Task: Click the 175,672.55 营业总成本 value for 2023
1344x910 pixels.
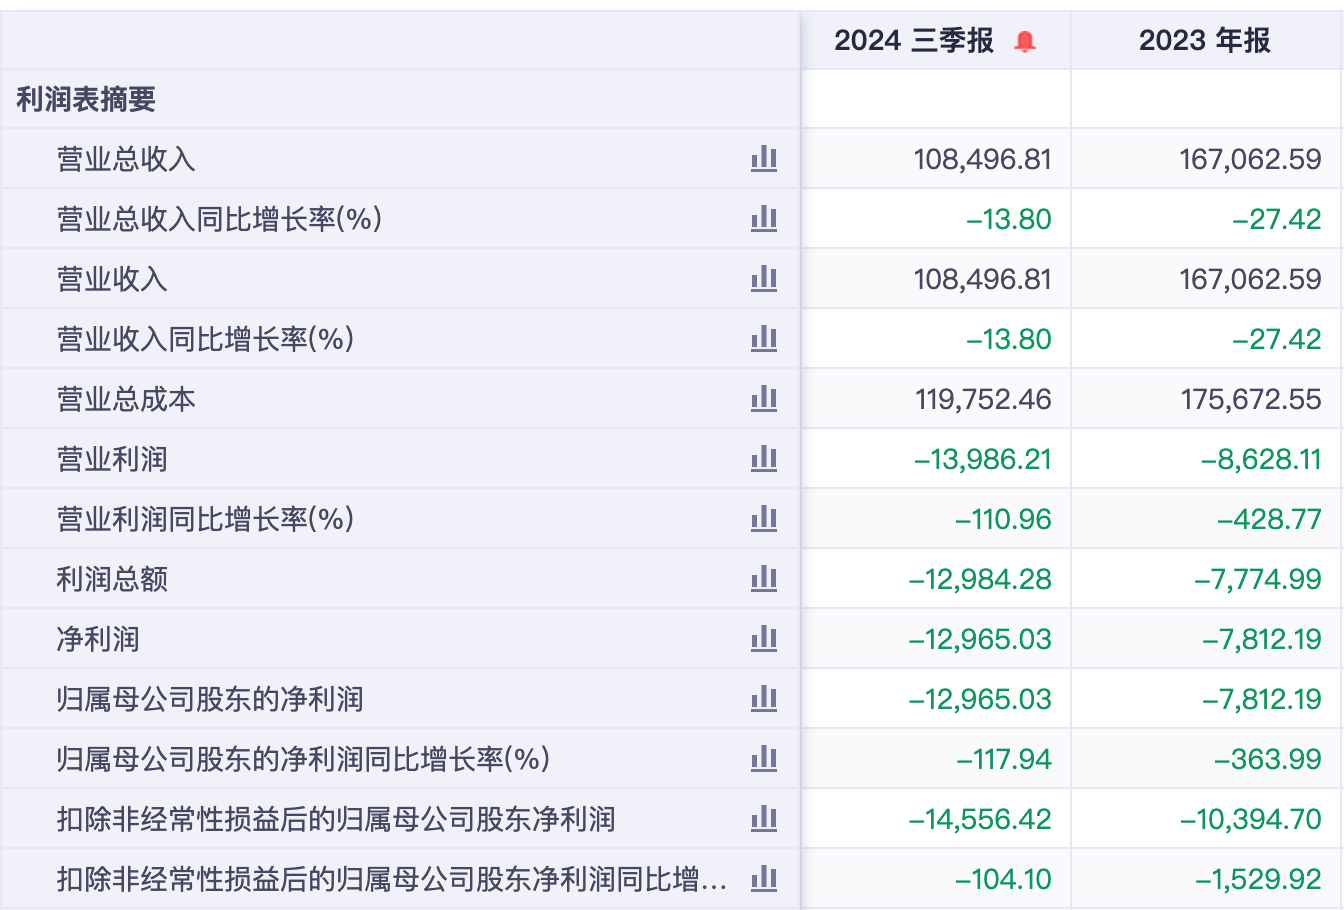Action: (x=1250, y=399)
